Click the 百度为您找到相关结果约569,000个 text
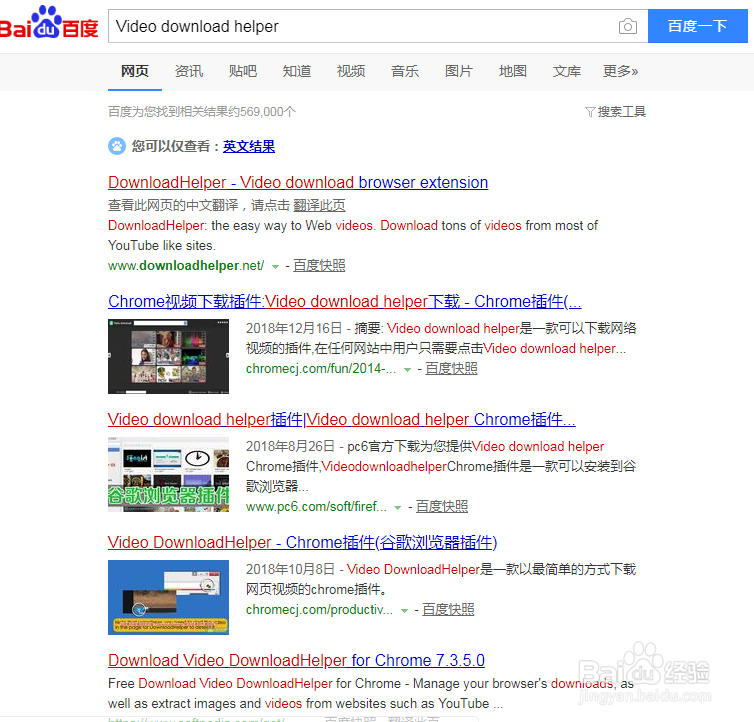The width and height of the screenshot is (754, 722). pyautogui.click(x=202, y=112)
